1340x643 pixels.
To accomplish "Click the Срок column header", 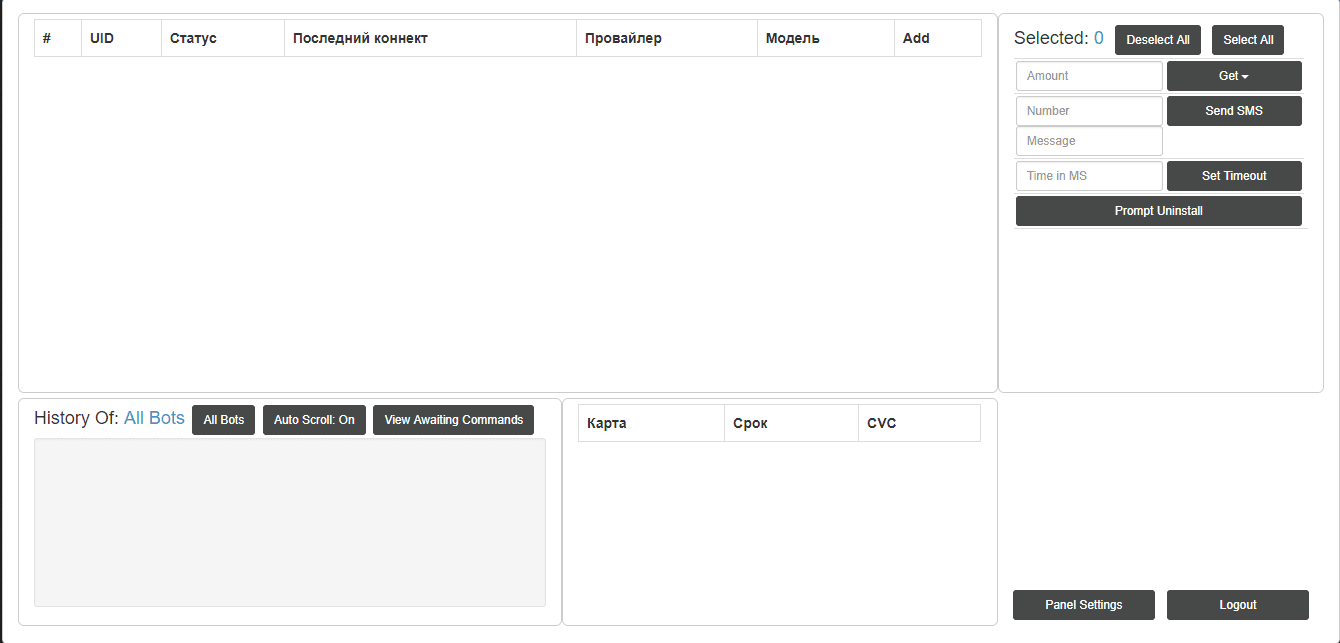I will (x=750, y=423).
